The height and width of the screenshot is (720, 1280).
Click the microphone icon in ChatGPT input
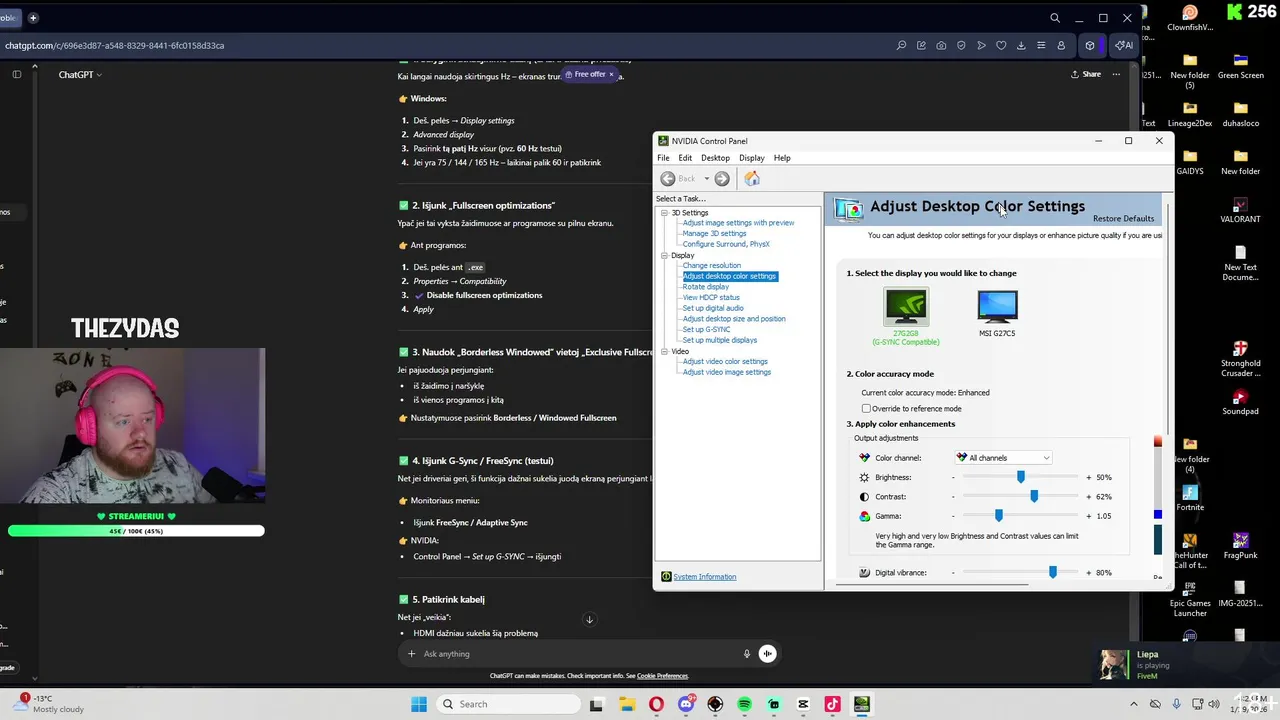tap(746, 654)
